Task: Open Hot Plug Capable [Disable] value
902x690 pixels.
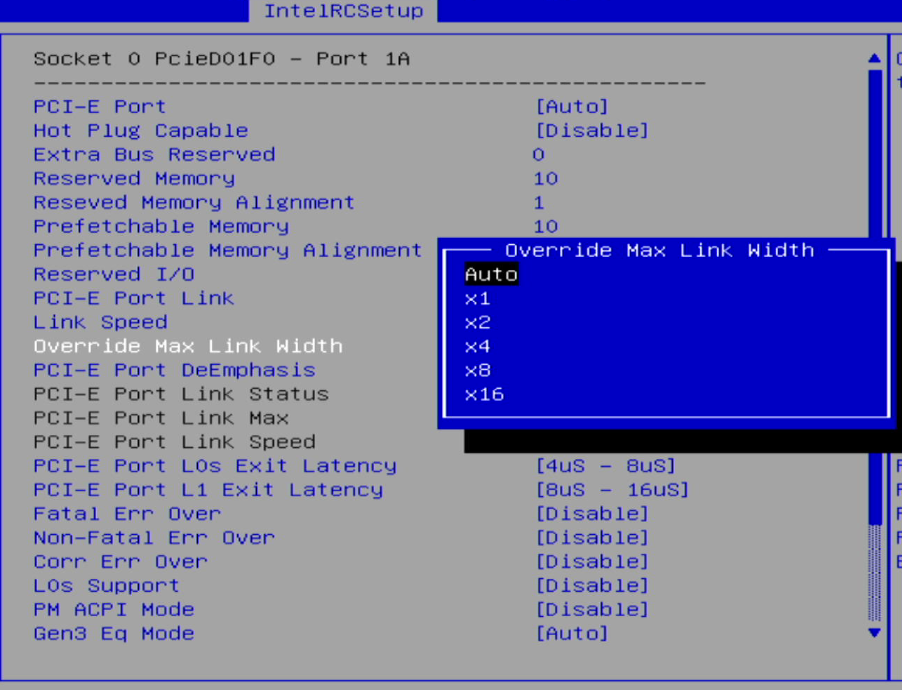Action: [592, 131]
